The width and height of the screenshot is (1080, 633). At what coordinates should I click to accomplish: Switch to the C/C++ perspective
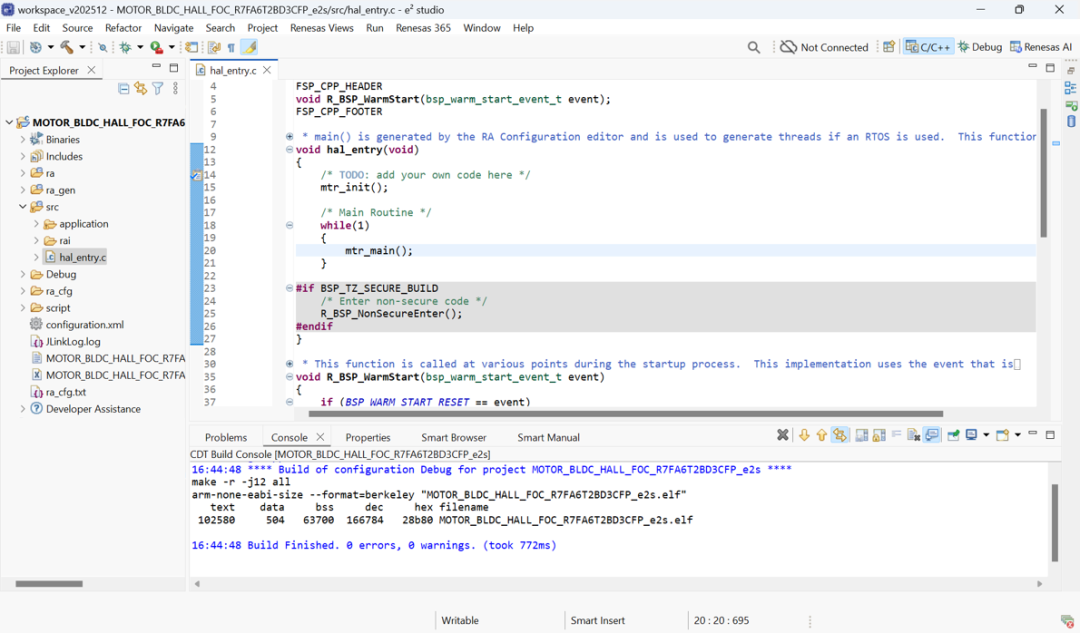[928, 47]
